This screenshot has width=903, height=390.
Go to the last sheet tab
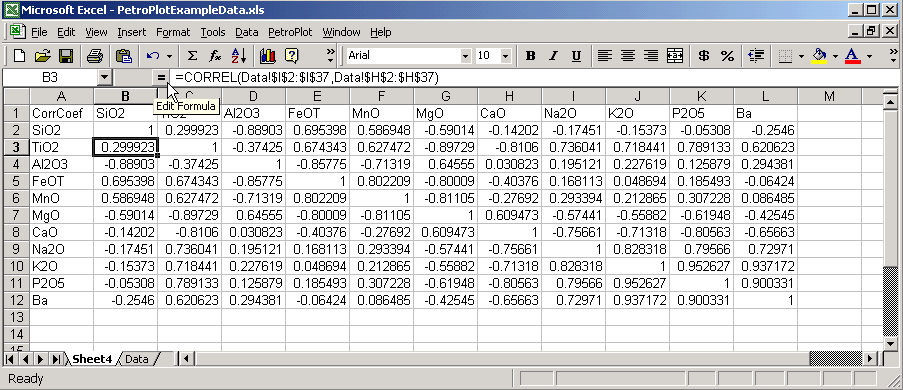(x=56, y=359)
